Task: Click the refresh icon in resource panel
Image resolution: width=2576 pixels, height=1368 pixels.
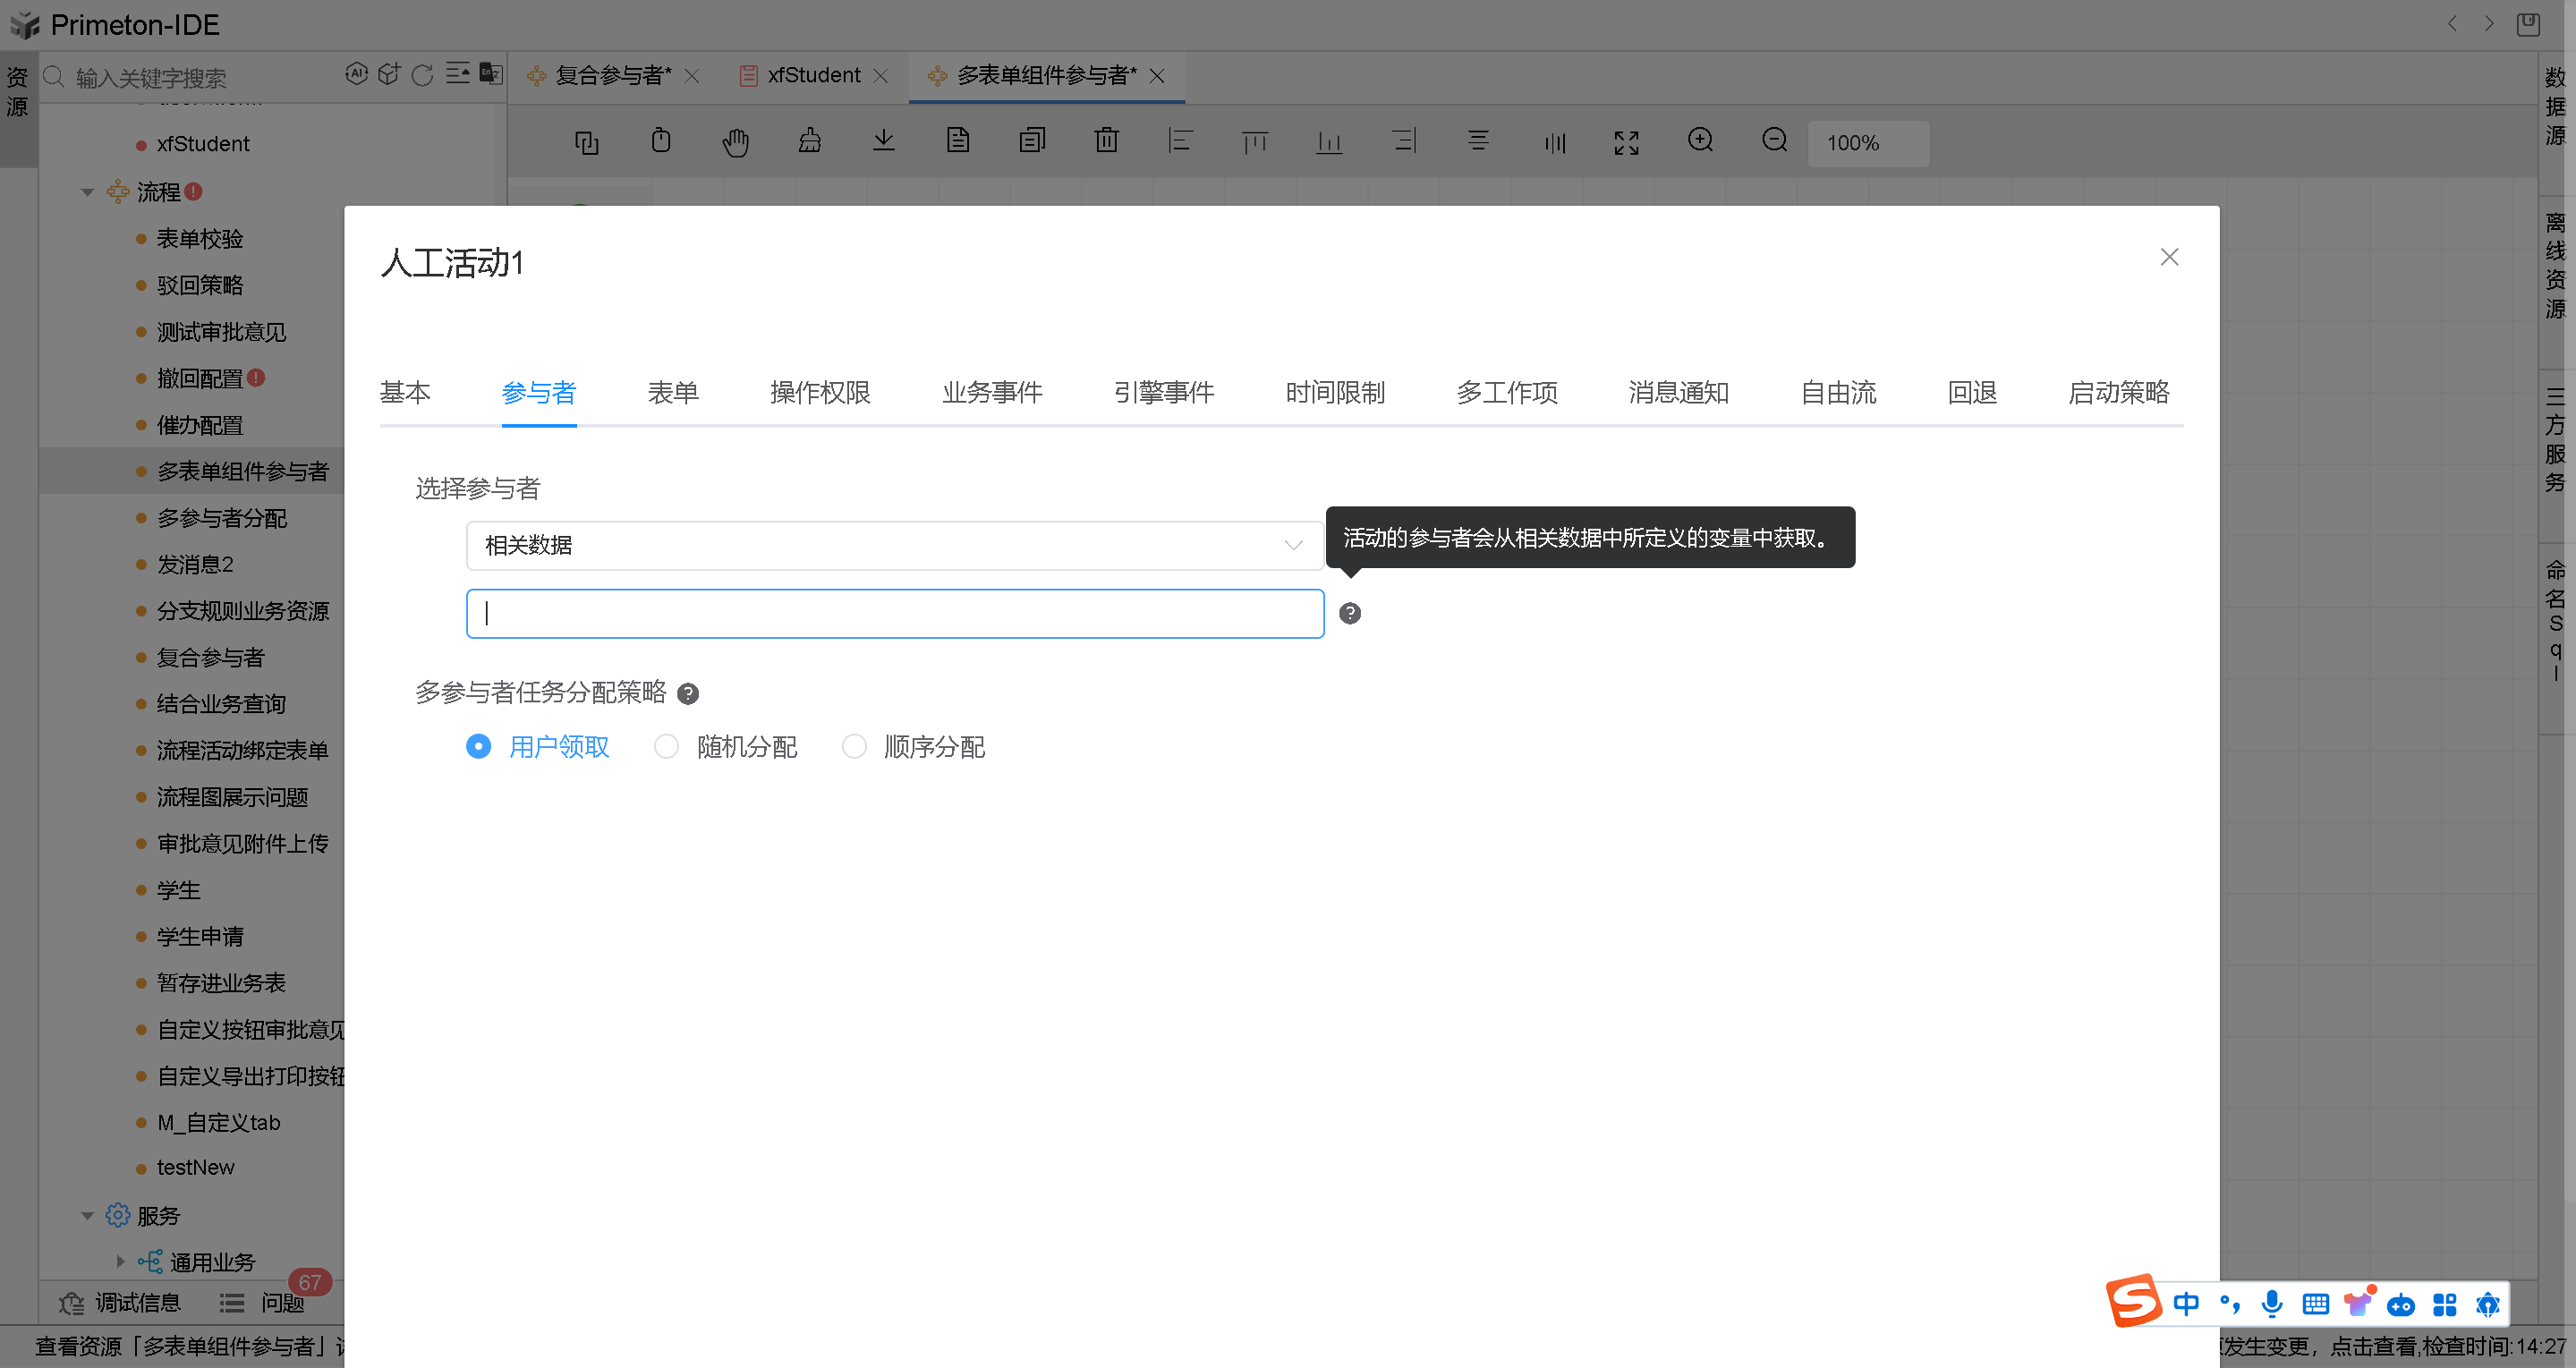Action: point(423,75)
